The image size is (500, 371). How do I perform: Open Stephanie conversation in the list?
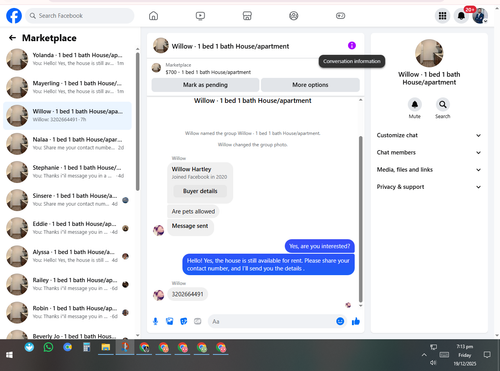pos(67,172)
